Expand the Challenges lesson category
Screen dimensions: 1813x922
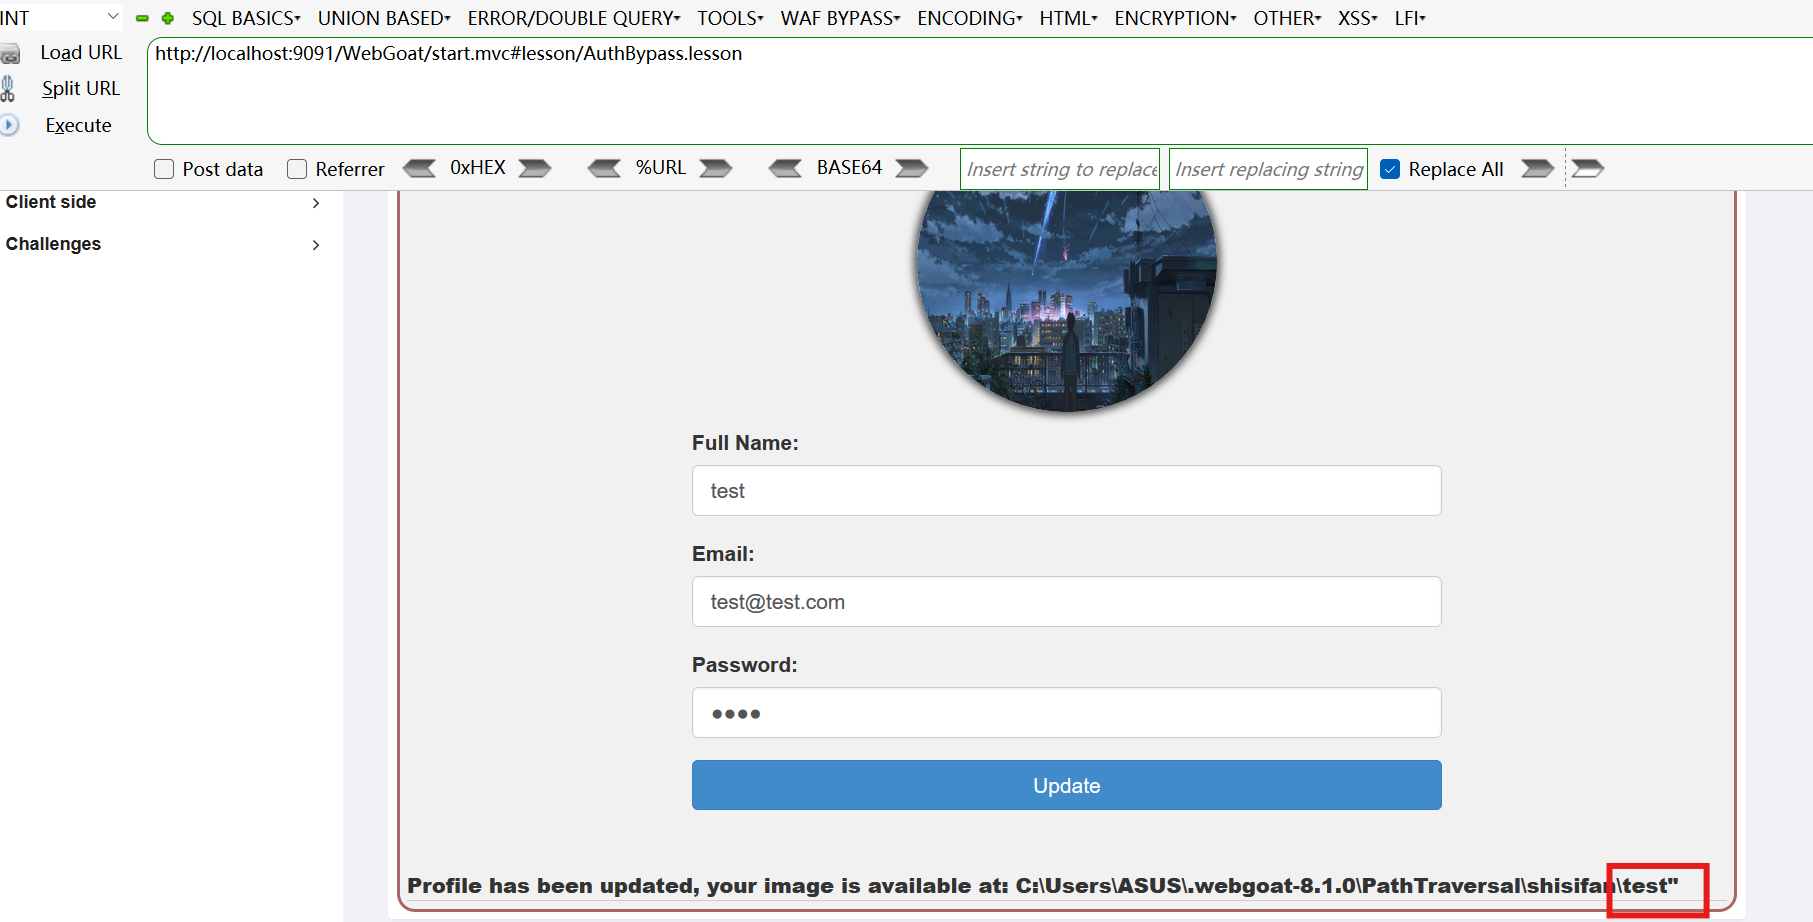click(163, 244)
